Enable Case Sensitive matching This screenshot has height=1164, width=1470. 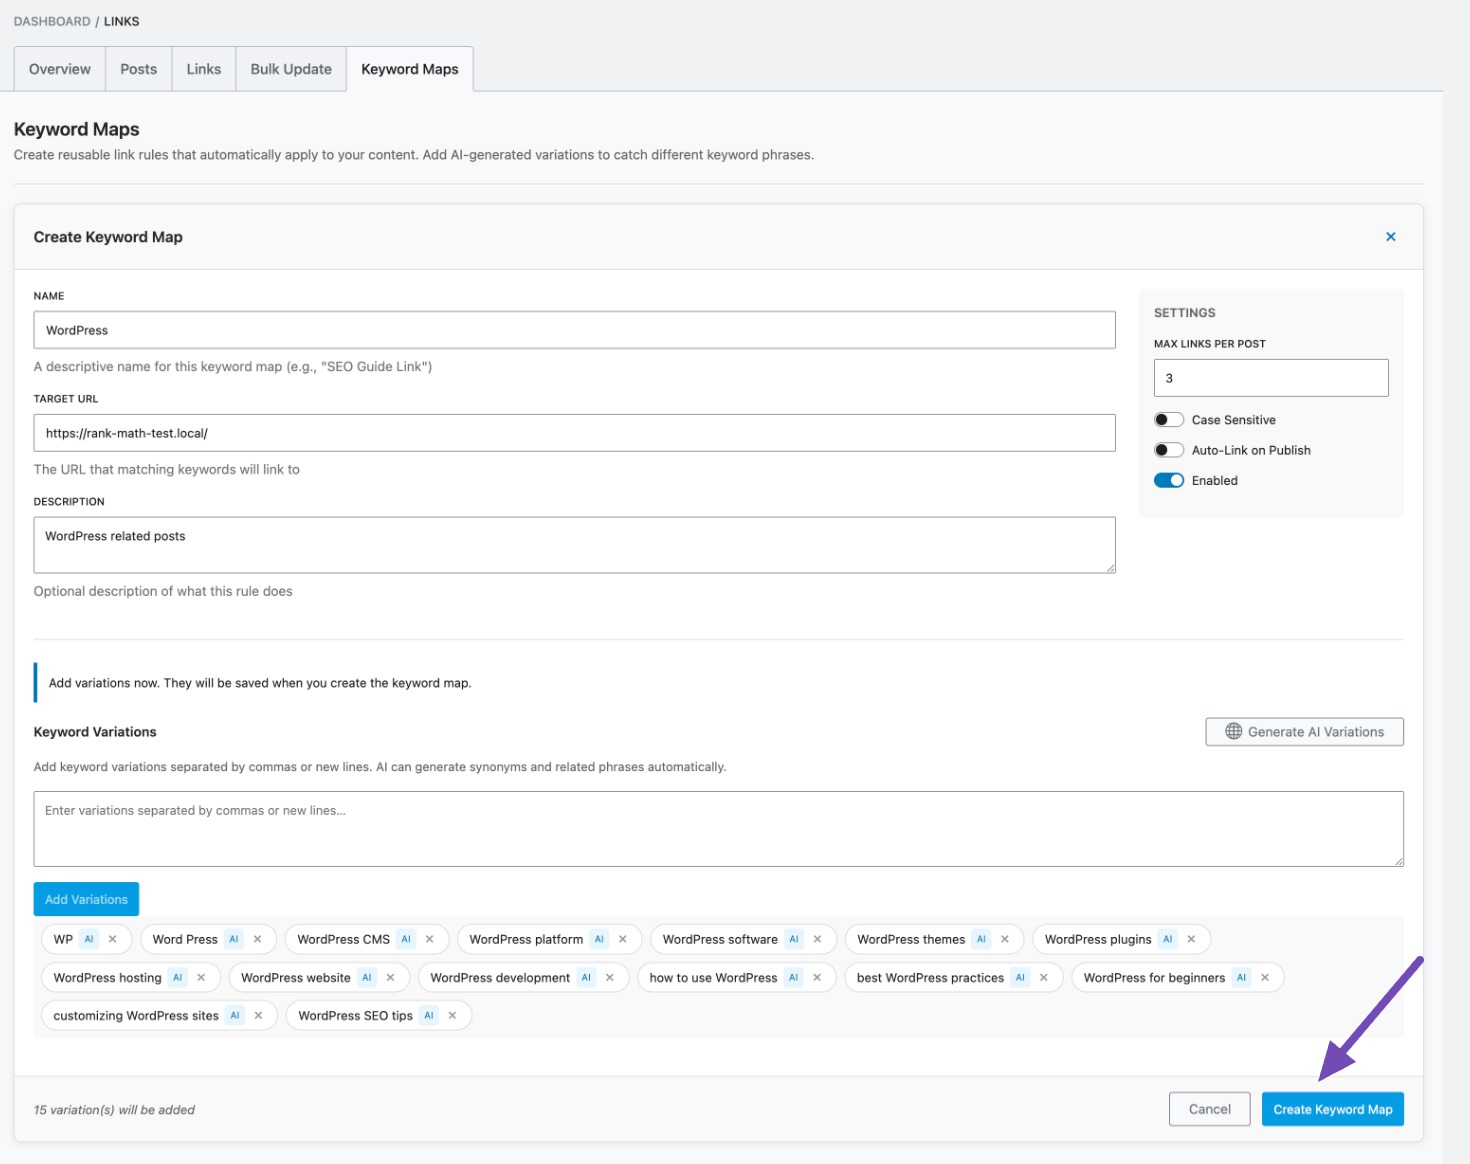1168,419
